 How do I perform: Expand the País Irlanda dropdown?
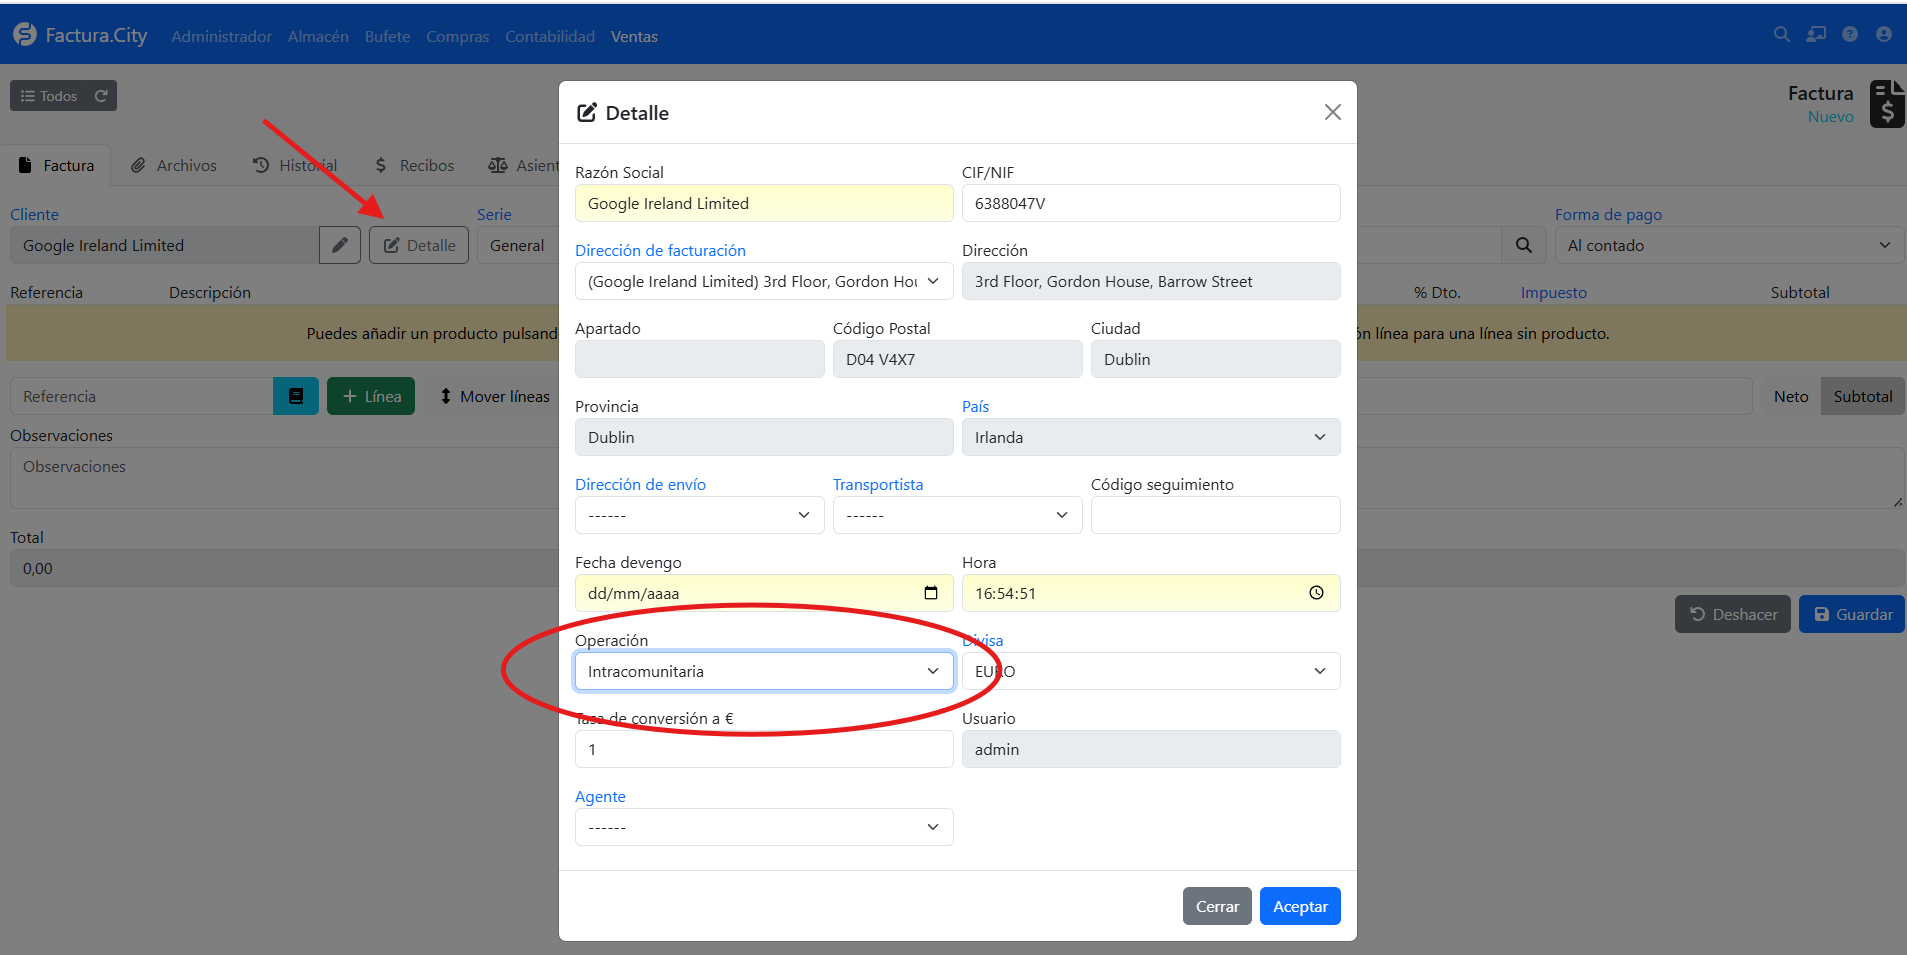click(x=1151, y=437)
